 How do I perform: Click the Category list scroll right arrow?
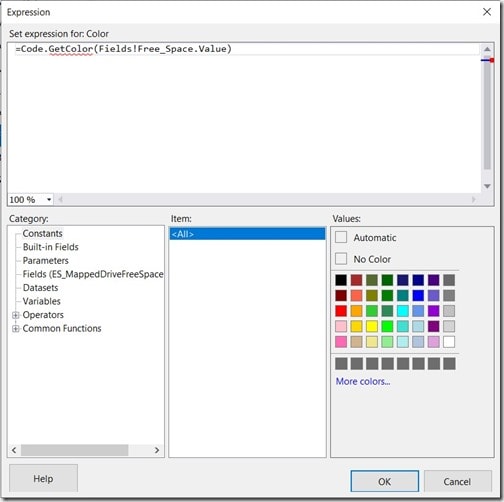(157, 450)
